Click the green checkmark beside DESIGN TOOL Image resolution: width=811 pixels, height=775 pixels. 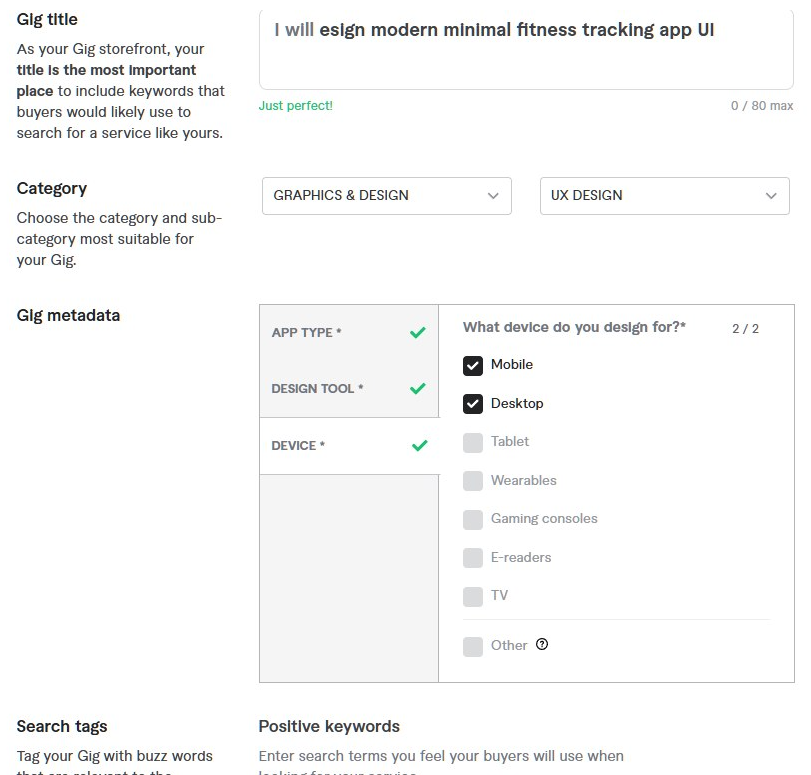[x=417, y=389]
